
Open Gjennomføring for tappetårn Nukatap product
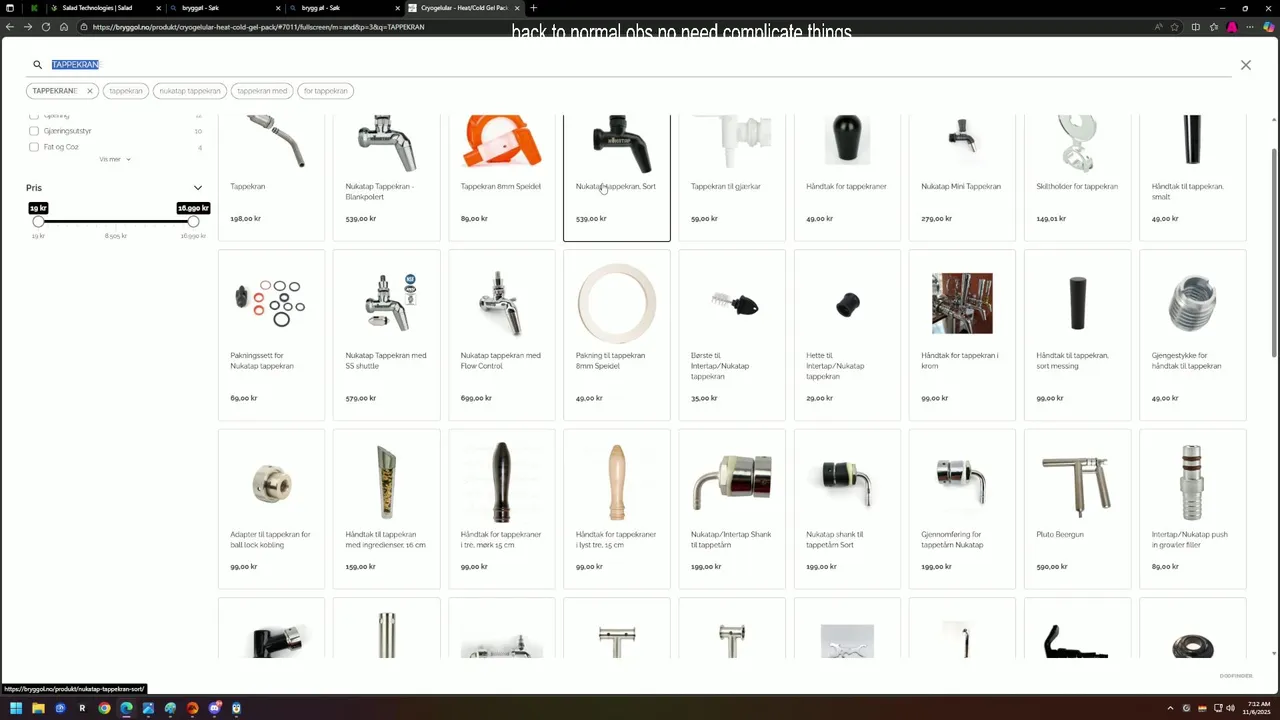click(x=962, y=509)
